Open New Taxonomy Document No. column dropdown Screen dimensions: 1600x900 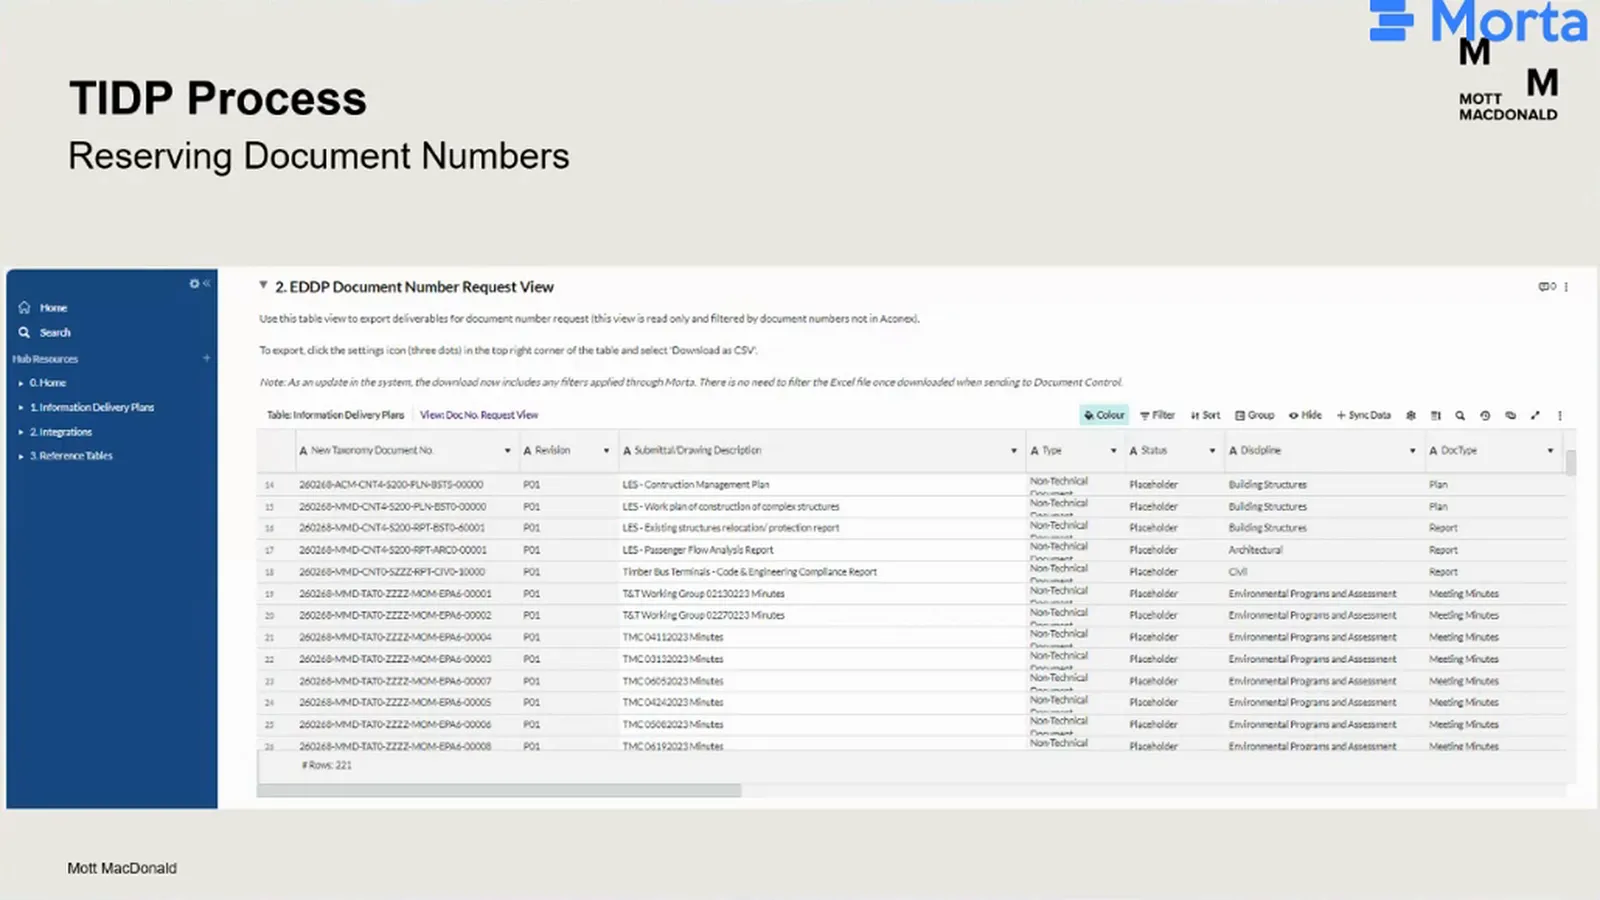coord(507,451)
